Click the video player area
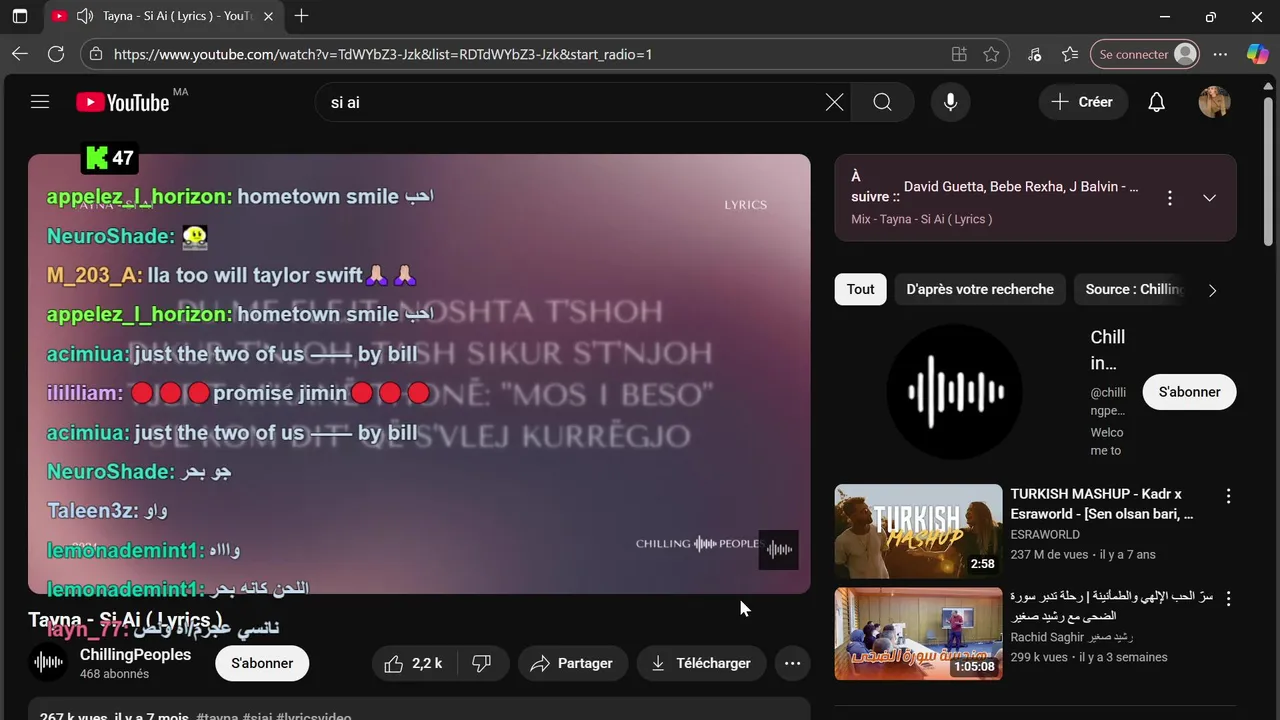The width and height of the screenshot is (1280, 720). point(419,374)
